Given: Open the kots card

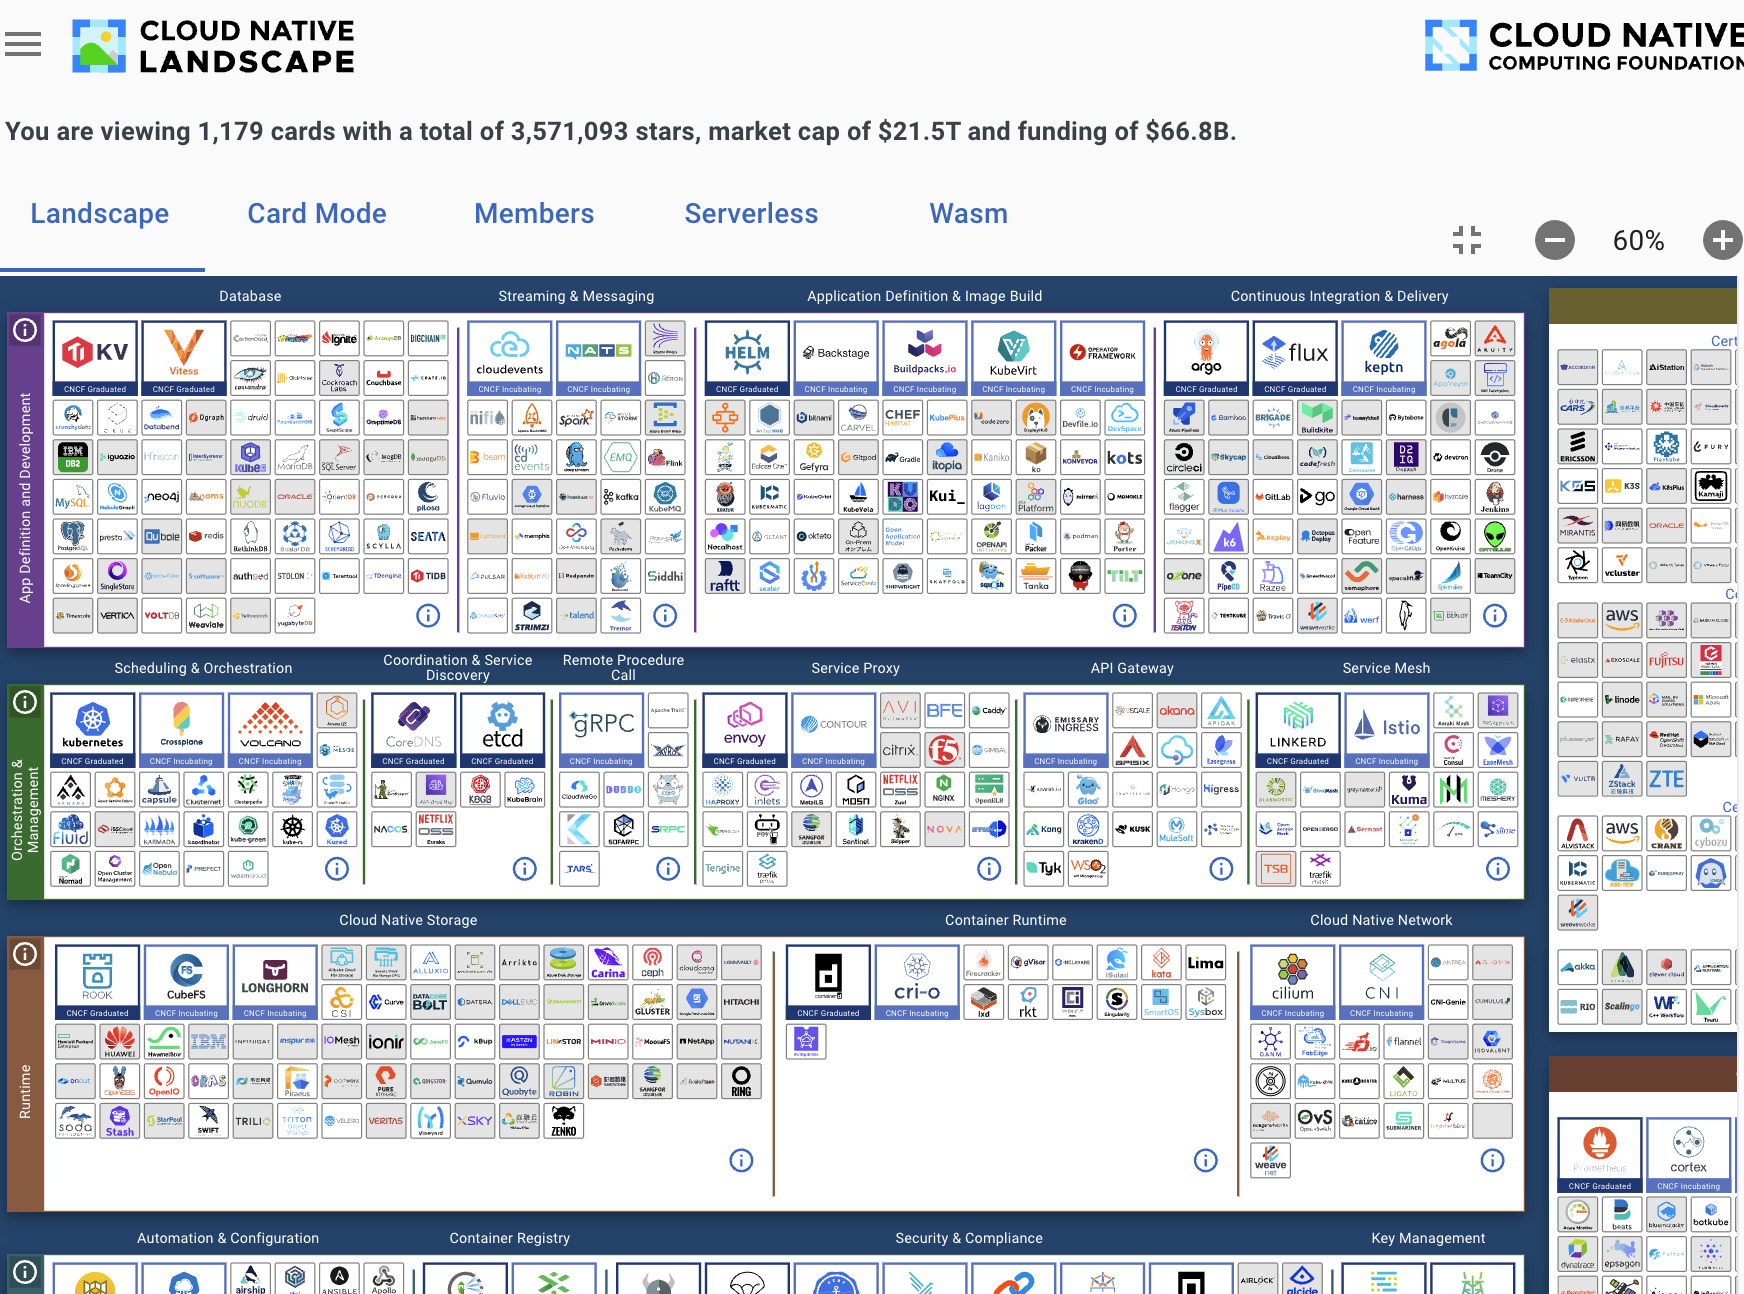Looking at the screenshot, I should tap(1125, 457).
